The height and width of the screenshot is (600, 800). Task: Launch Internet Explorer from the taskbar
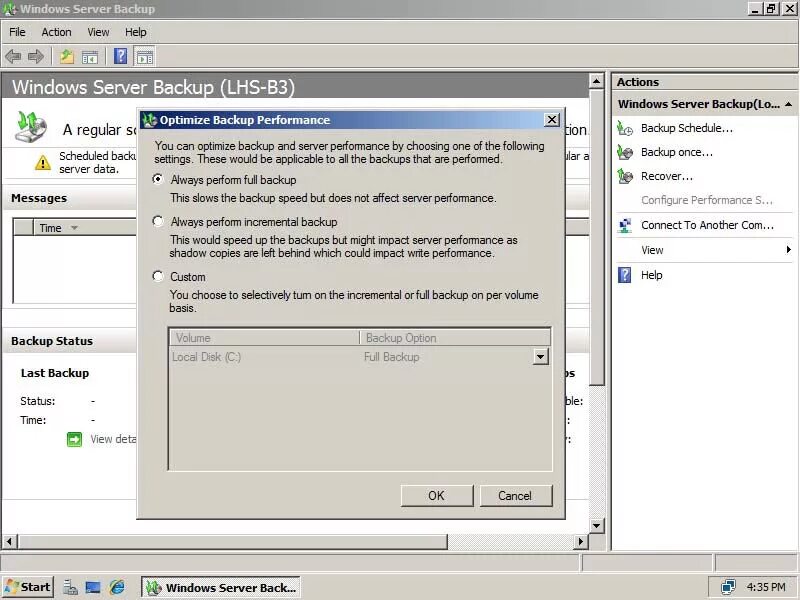117,587
